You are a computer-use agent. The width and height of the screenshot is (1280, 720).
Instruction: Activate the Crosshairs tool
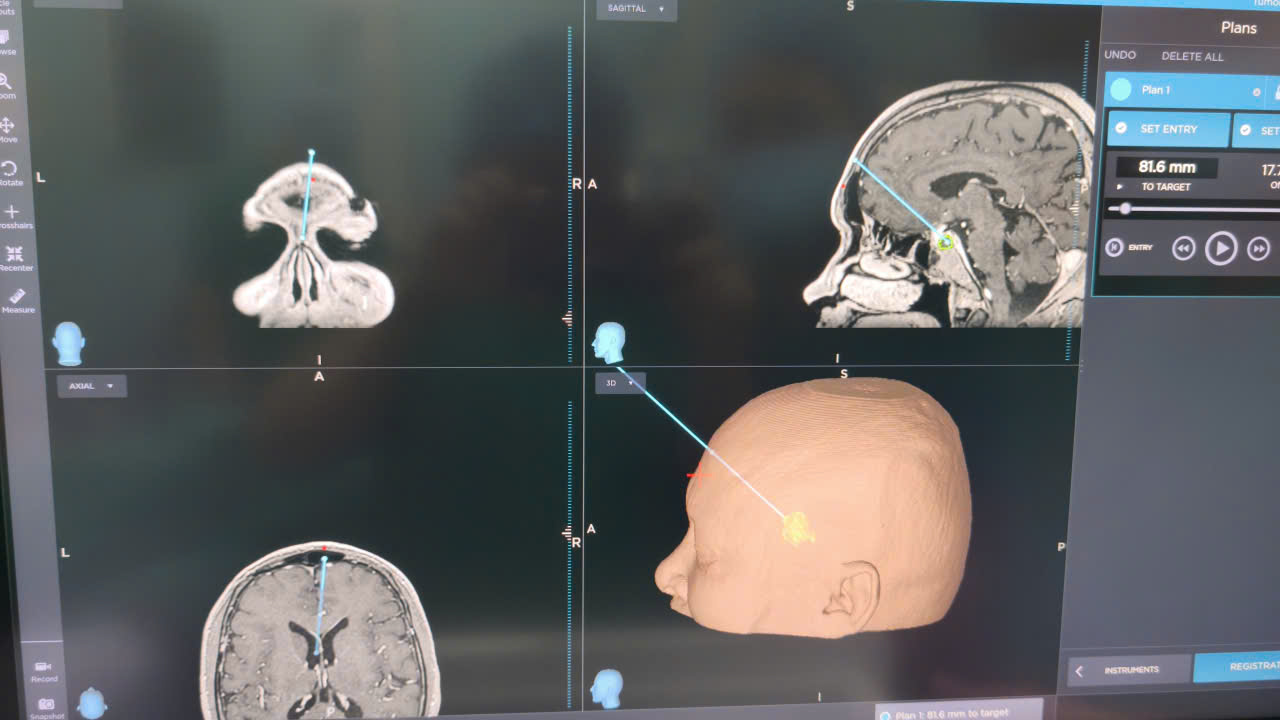(12, 217)
